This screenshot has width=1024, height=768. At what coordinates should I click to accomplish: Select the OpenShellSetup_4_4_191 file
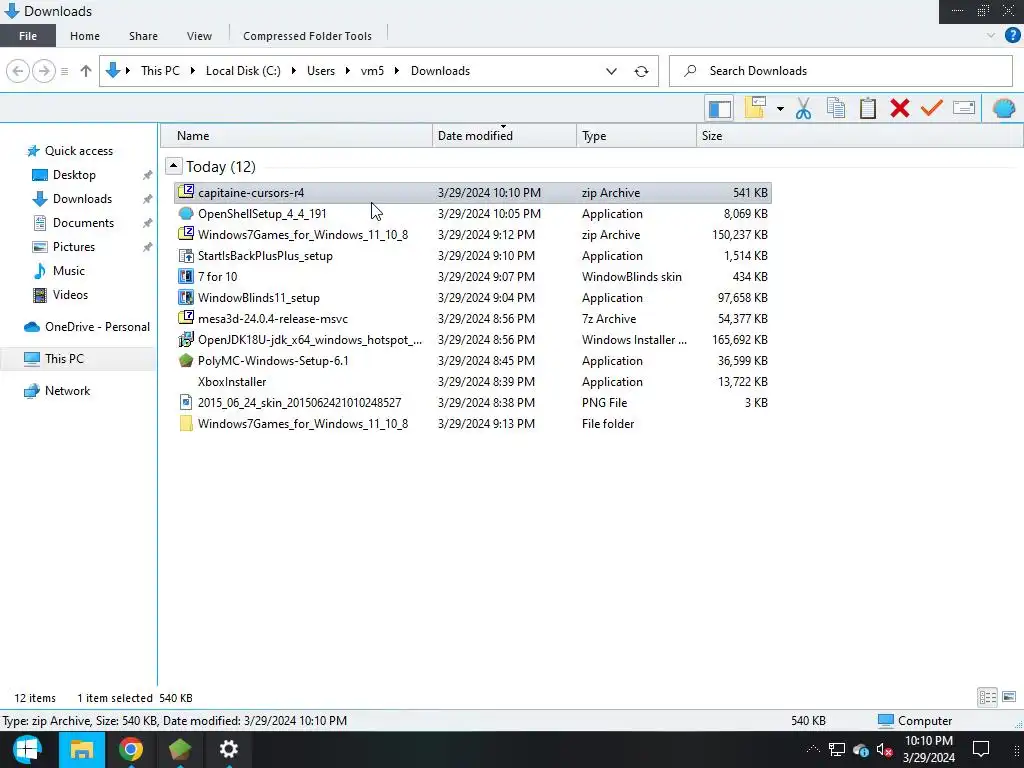(473, 214)
